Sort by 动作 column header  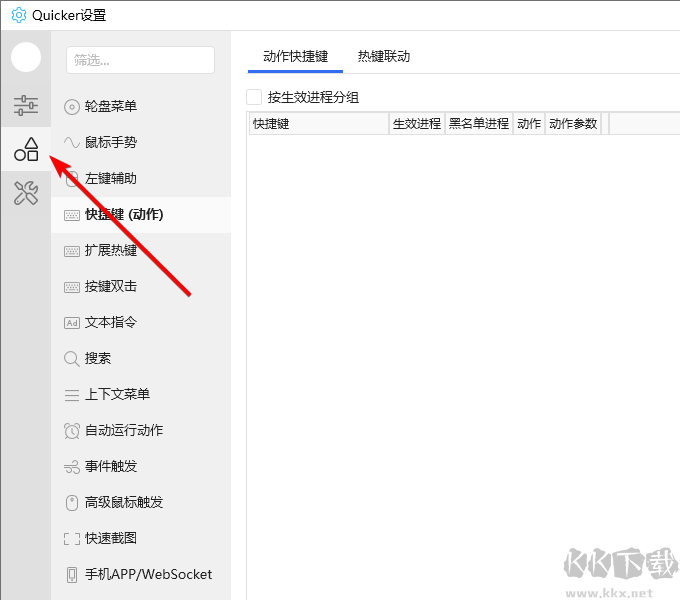529,124
